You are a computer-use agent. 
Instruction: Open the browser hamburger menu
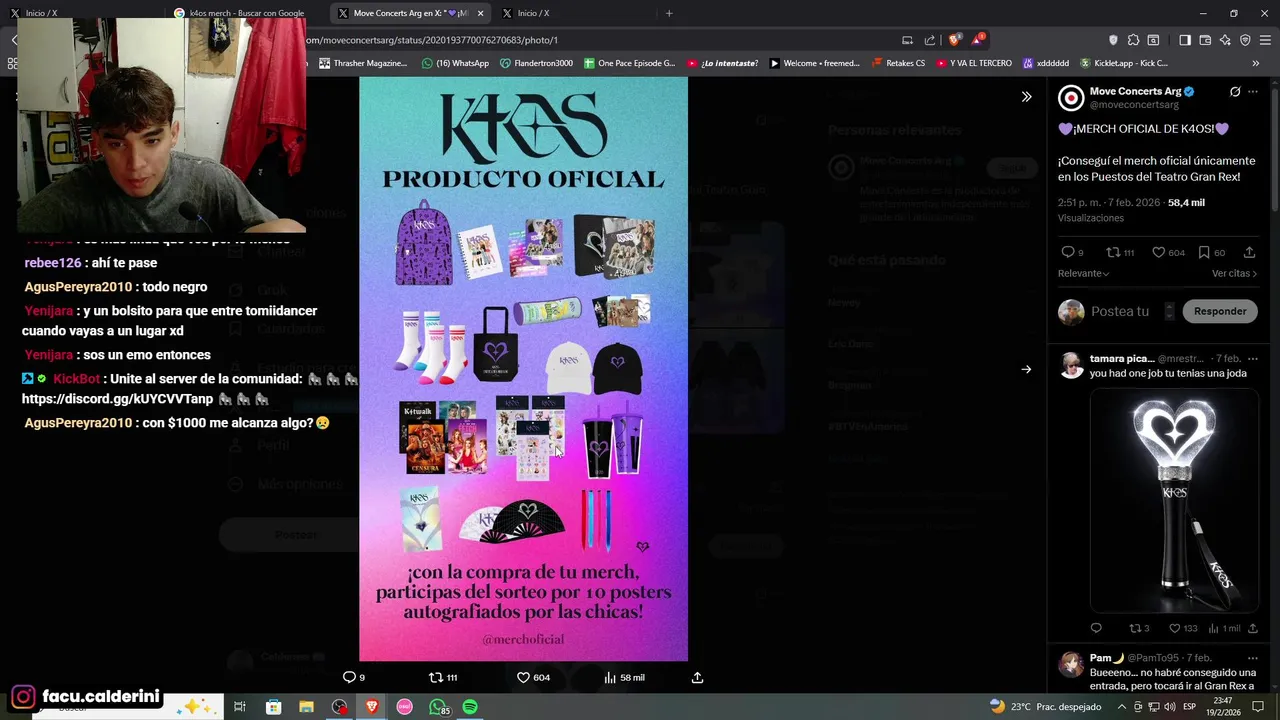point(1265,40)
